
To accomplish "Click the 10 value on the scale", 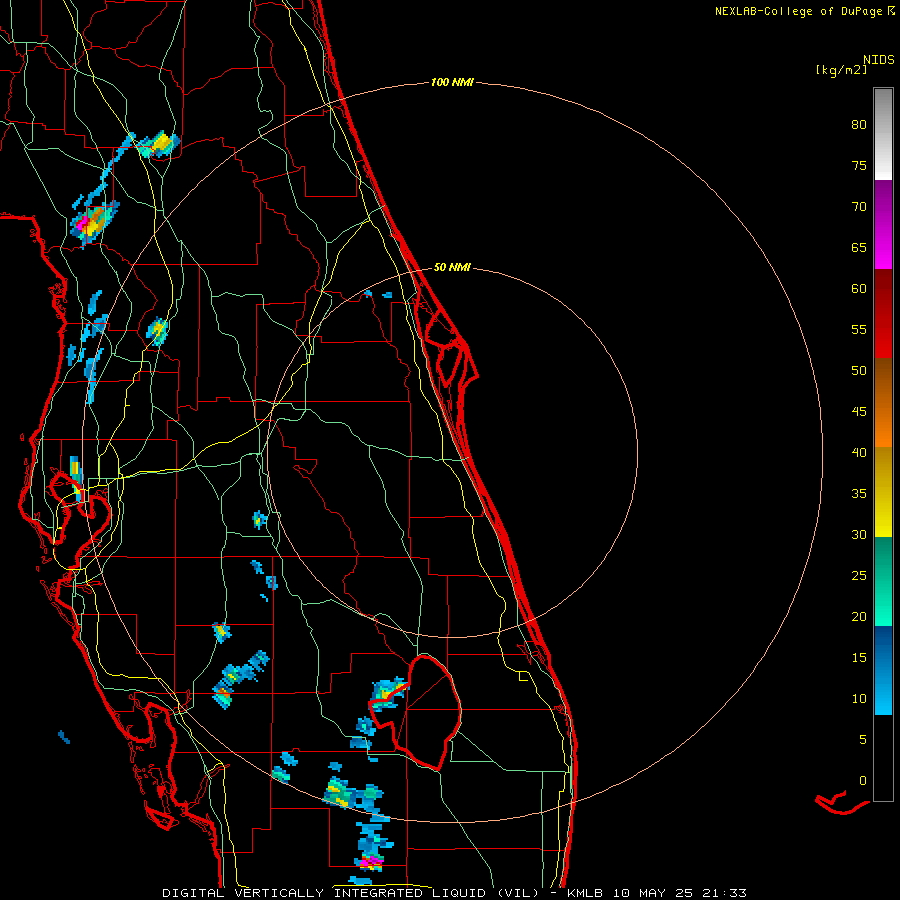I will (859, 699).
